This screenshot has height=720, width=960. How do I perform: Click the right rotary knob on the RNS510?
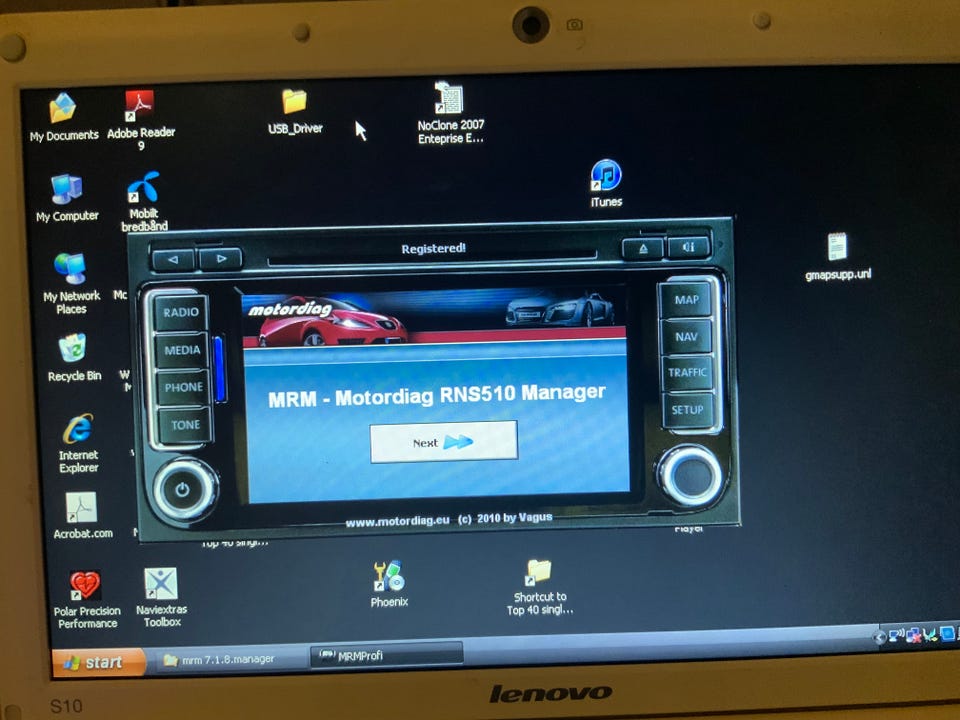(691, 476)
